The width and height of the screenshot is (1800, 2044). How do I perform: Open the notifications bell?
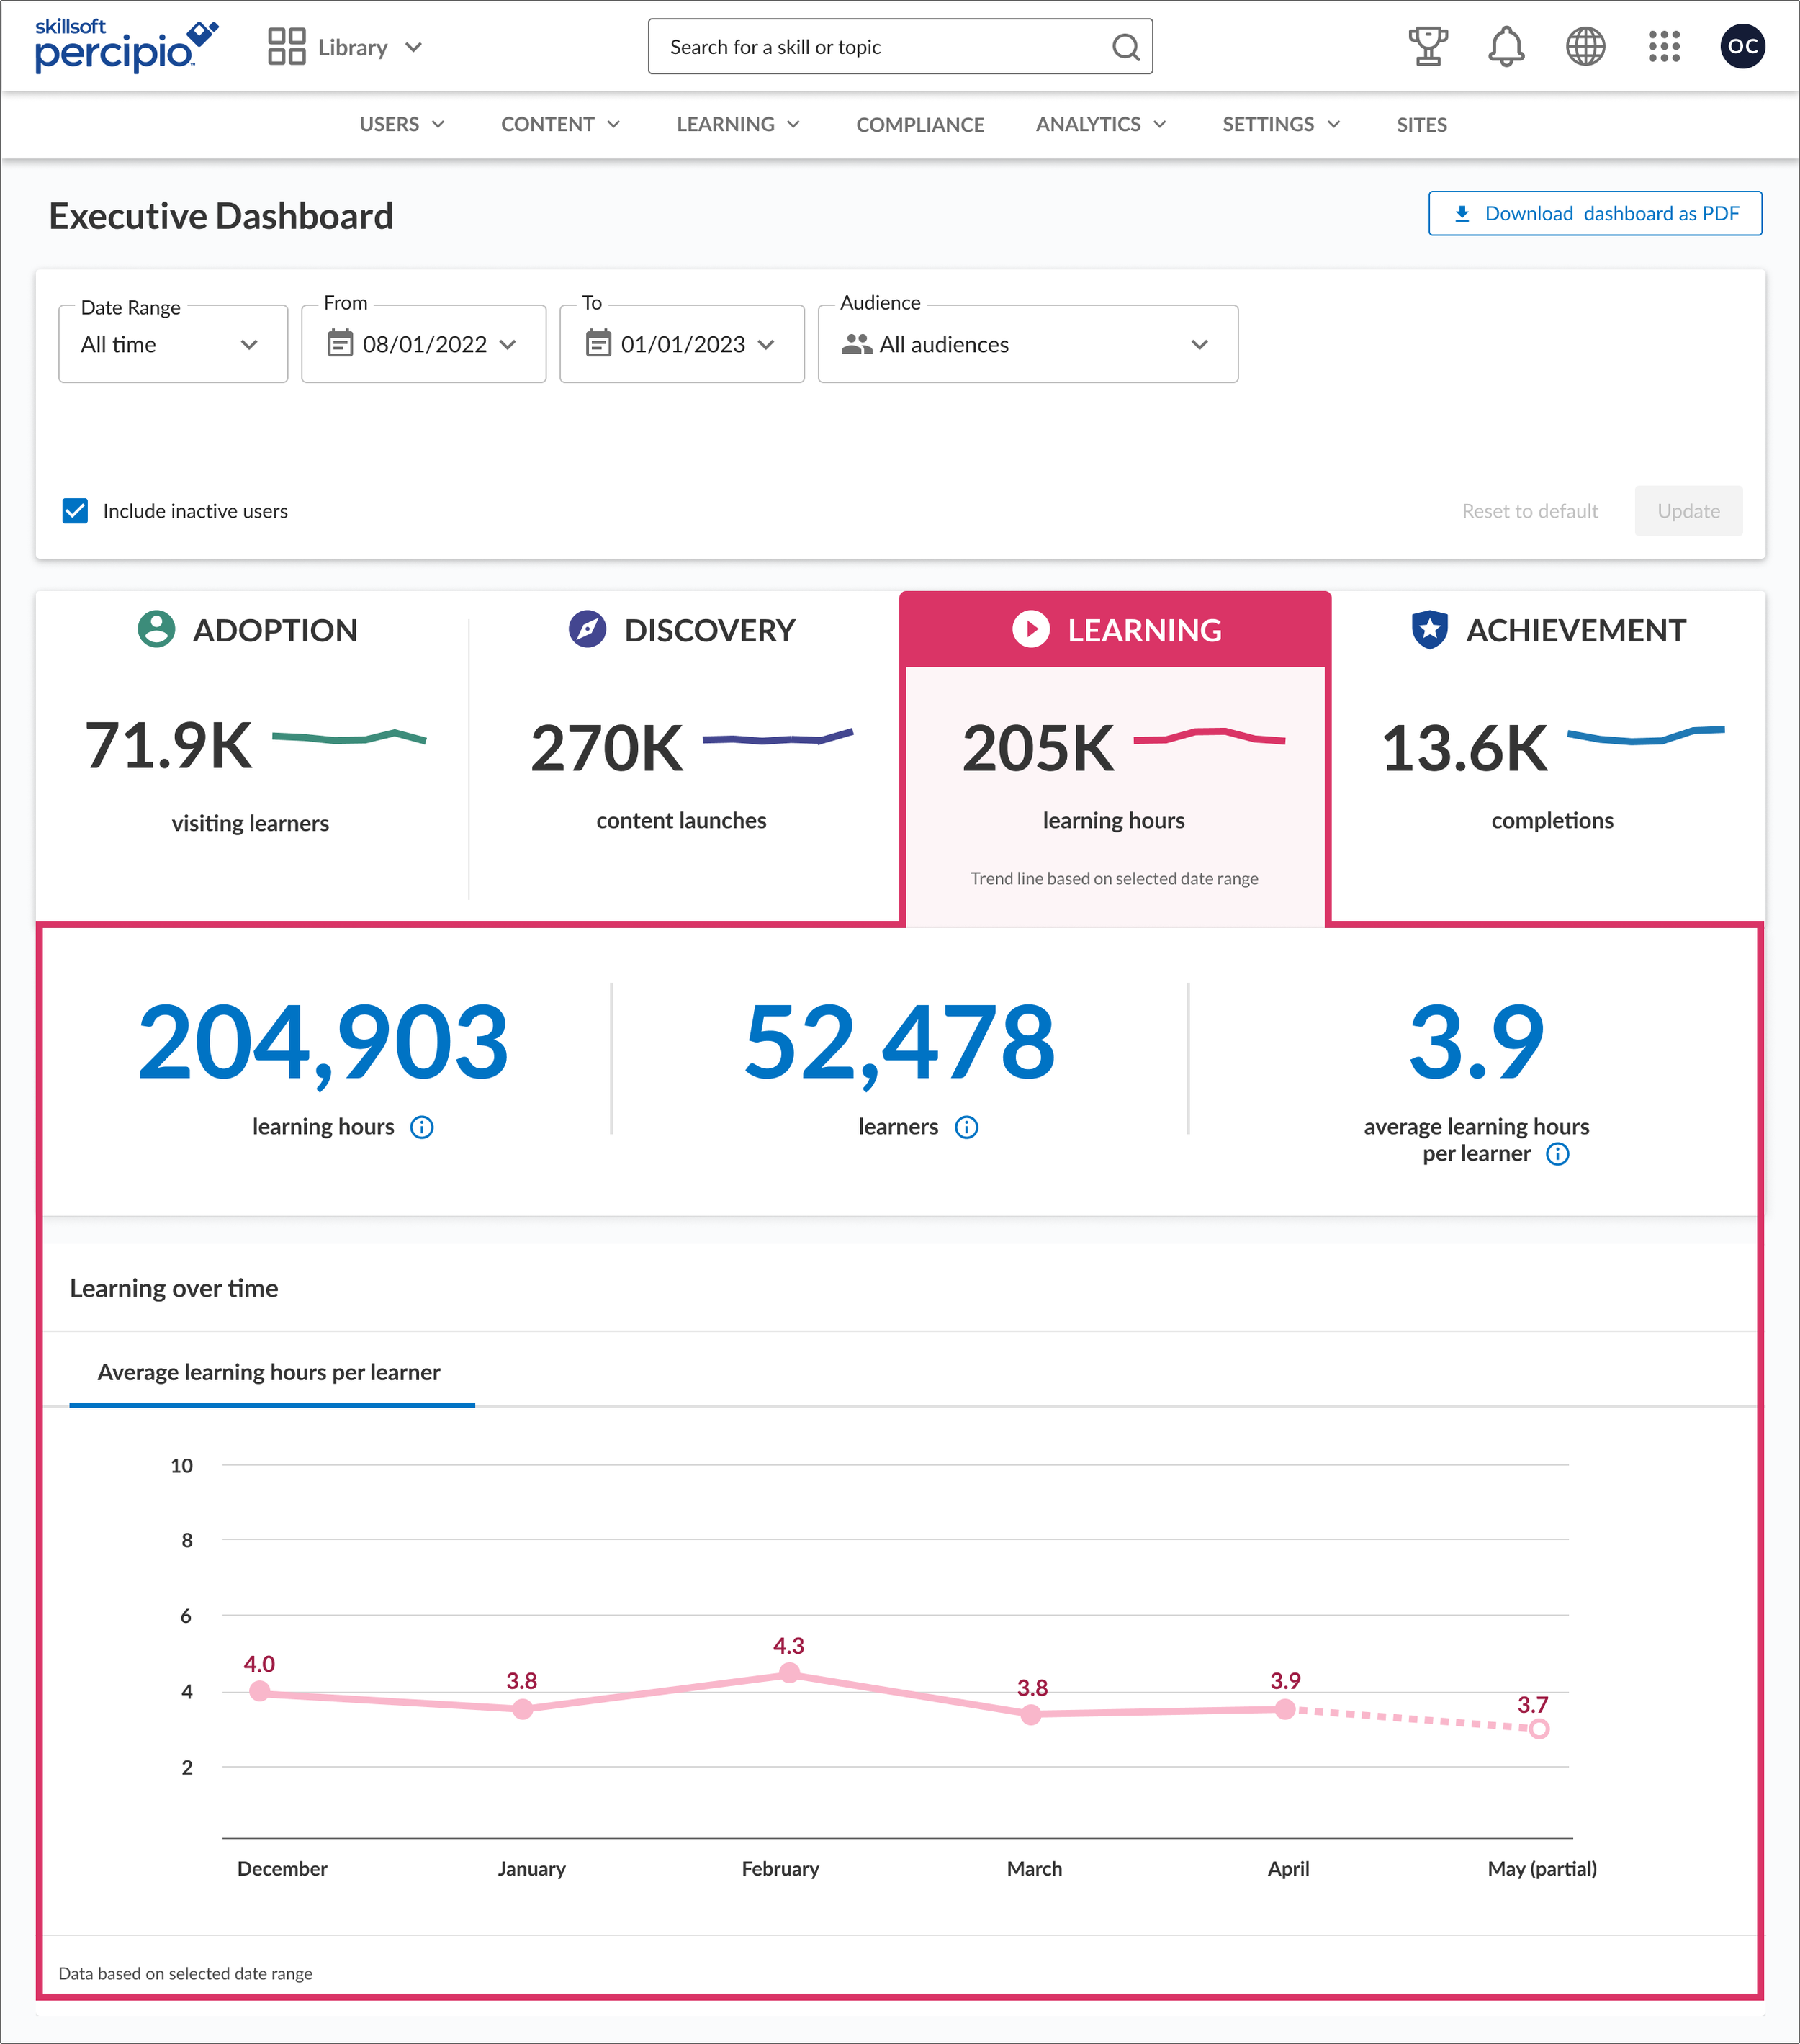(x=1506, y=46)
